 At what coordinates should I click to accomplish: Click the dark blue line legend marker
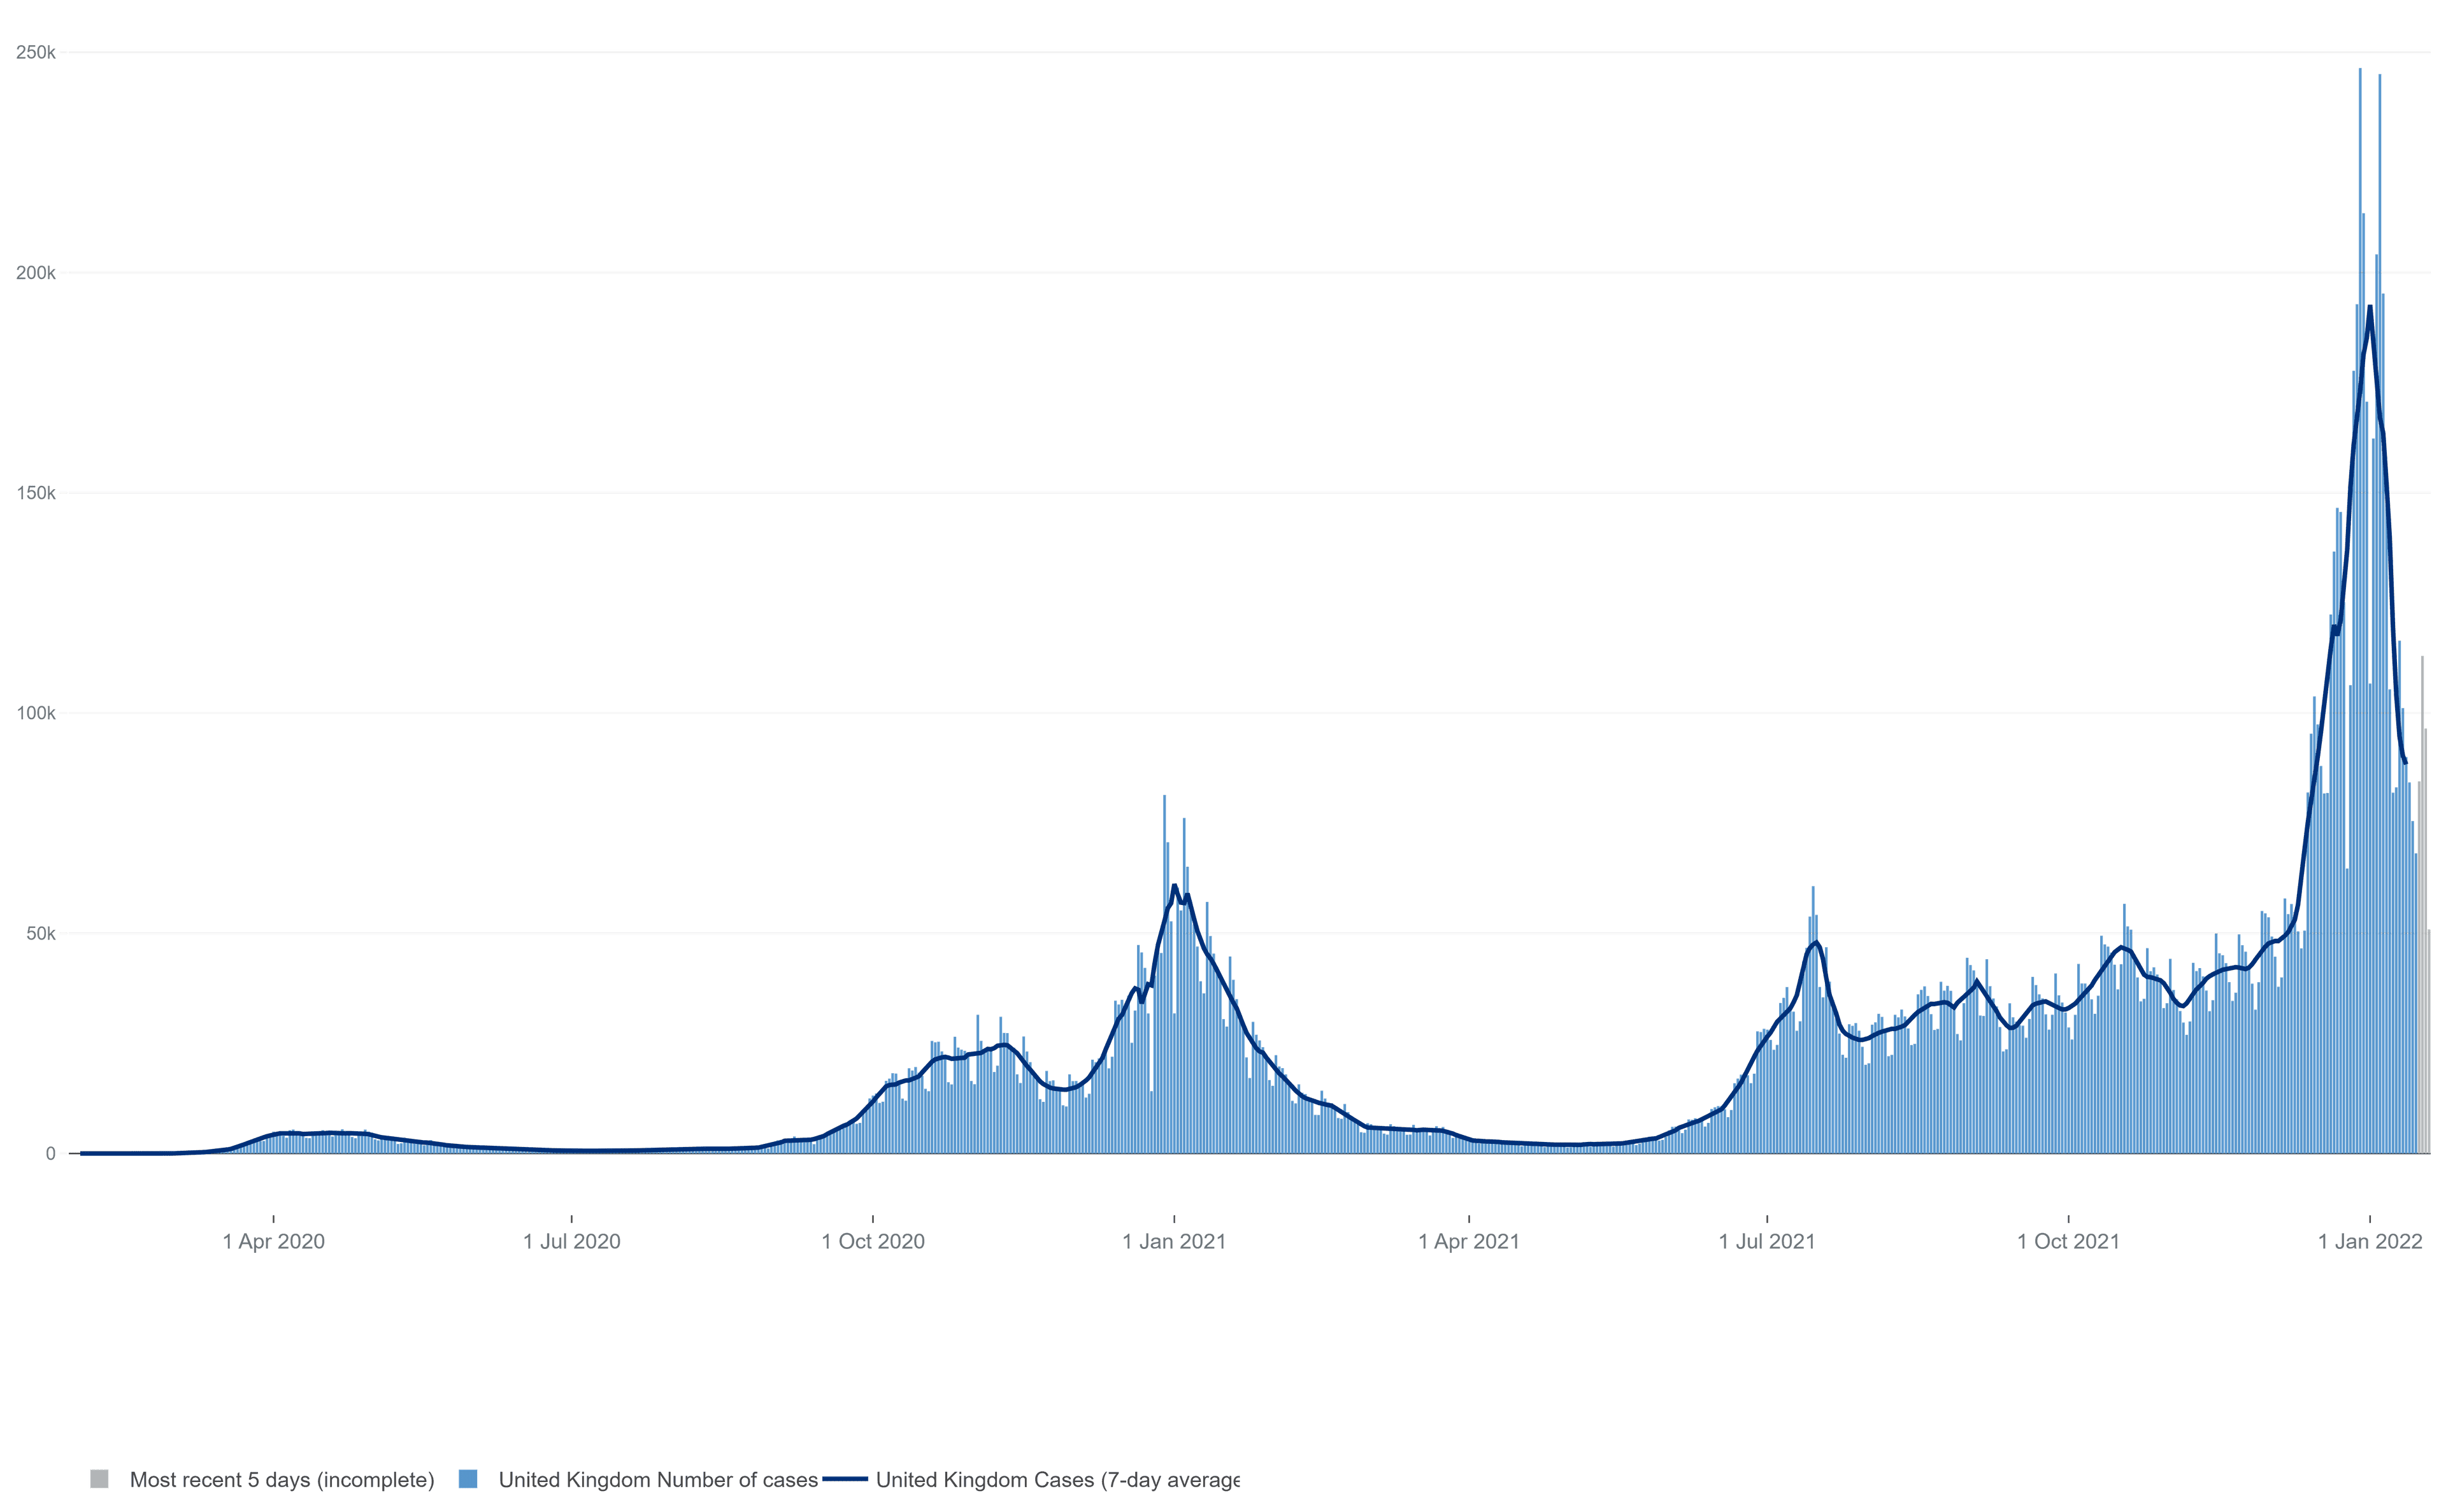[x=845, y=1479]
